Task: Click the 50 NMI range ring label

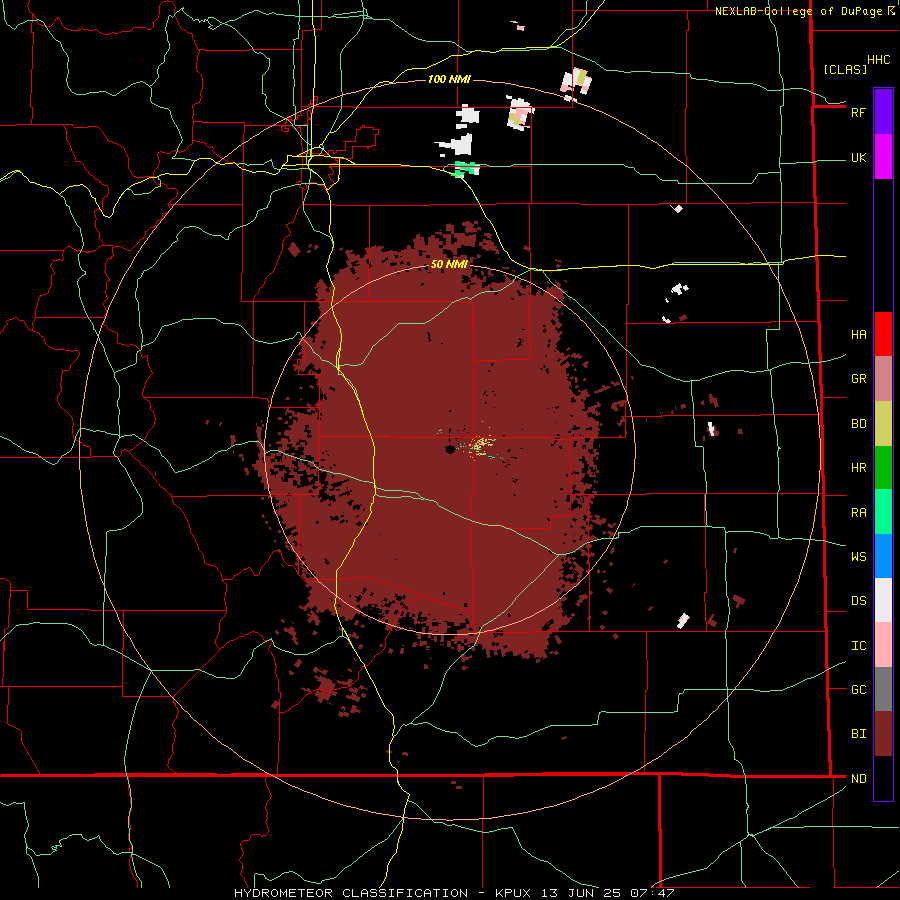Action: (449, 264)
